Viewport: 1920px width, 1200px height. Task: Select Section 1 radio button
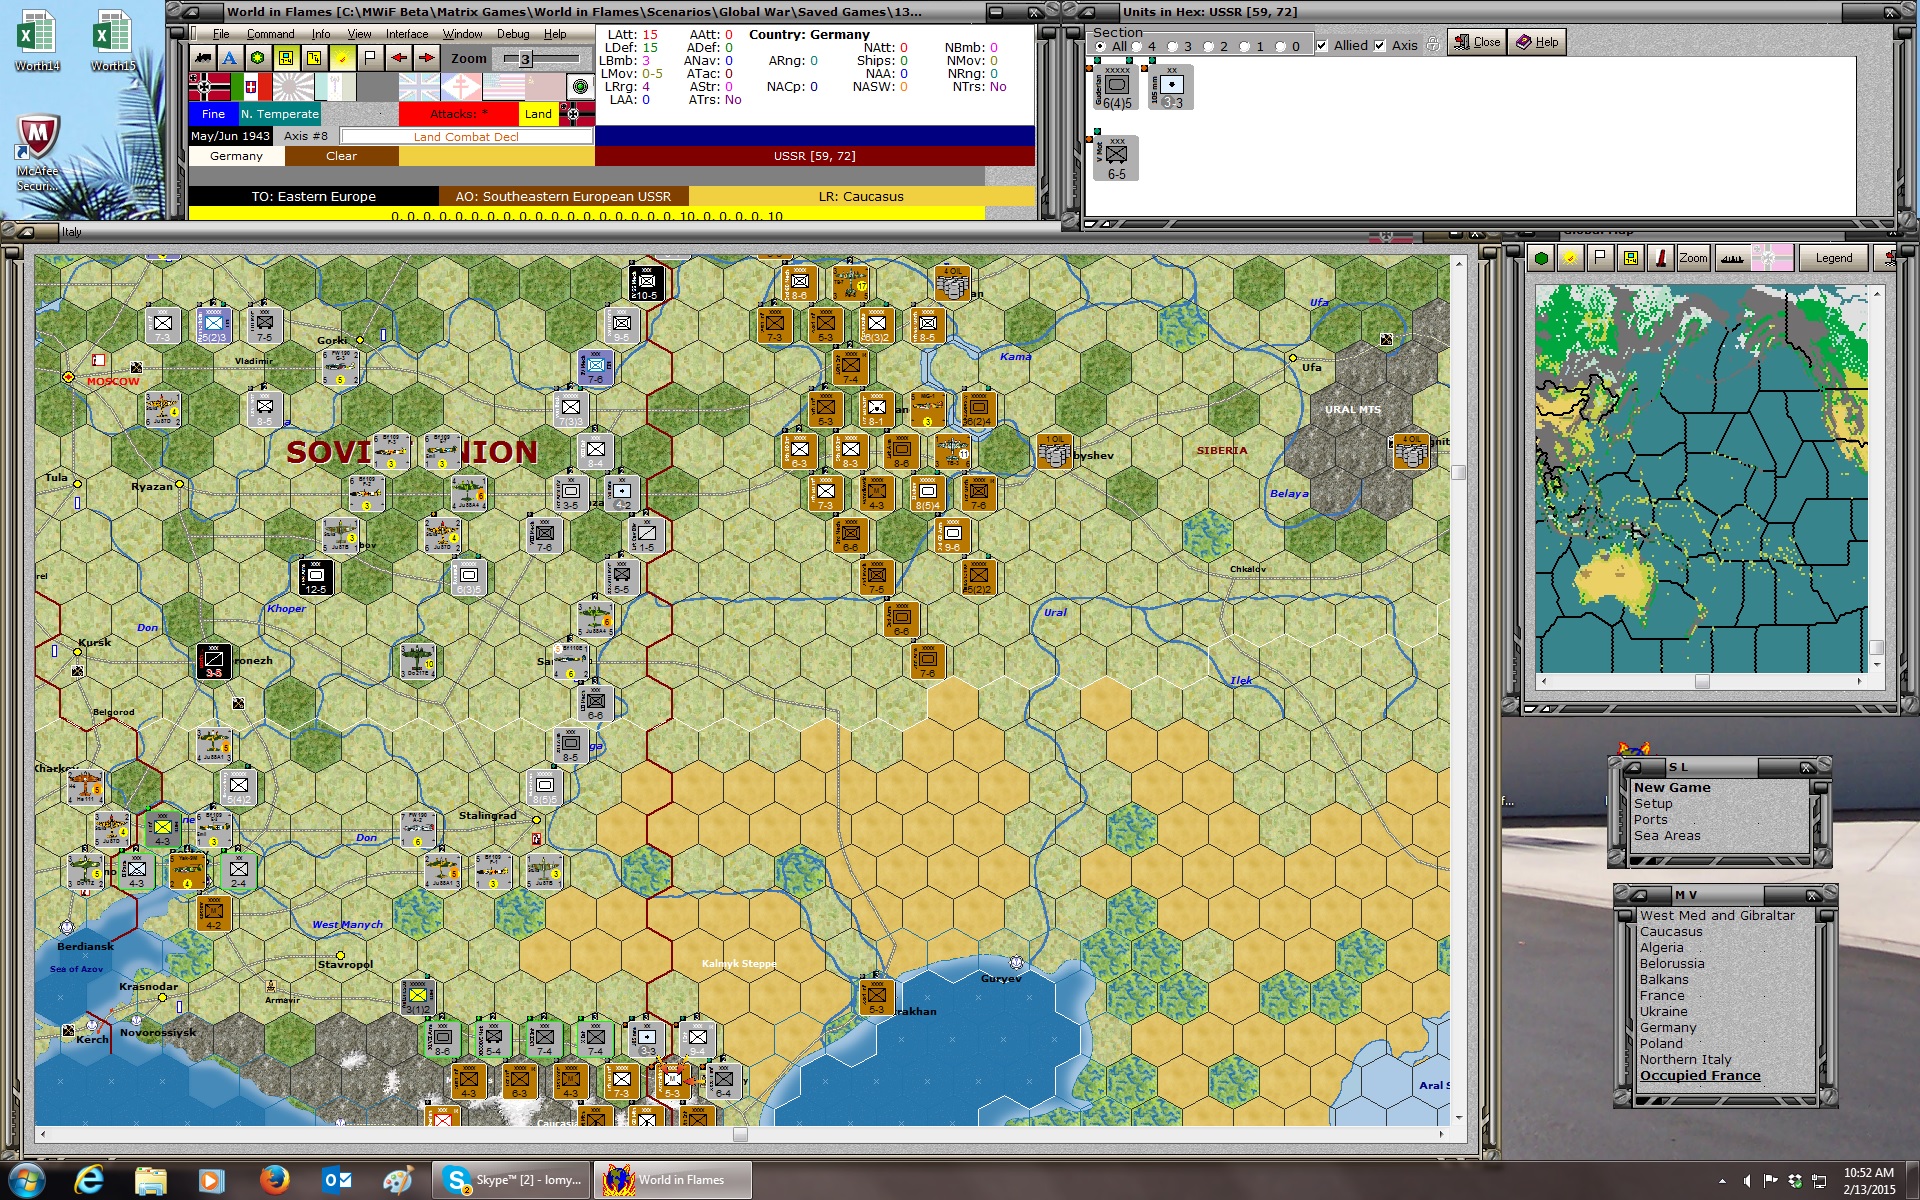click(1244, 46)
